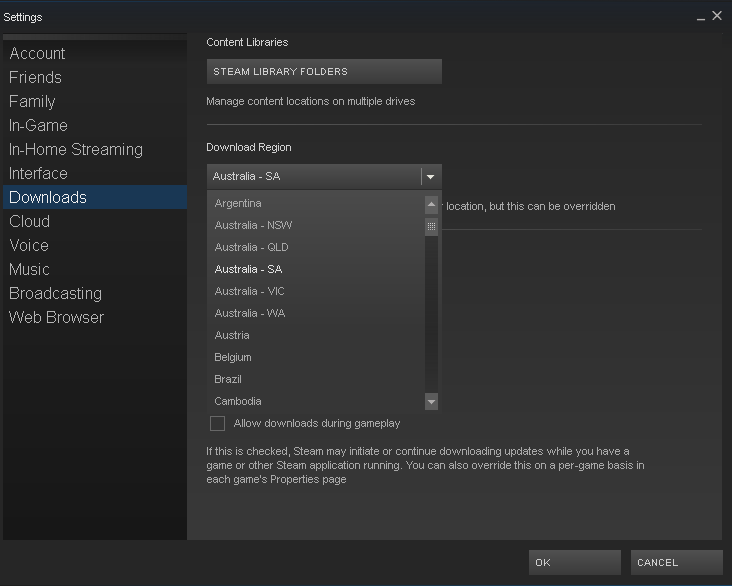This screenshot has height=586, width=732.
Task: Switch to Broadcasting settings
Action: 95,293
